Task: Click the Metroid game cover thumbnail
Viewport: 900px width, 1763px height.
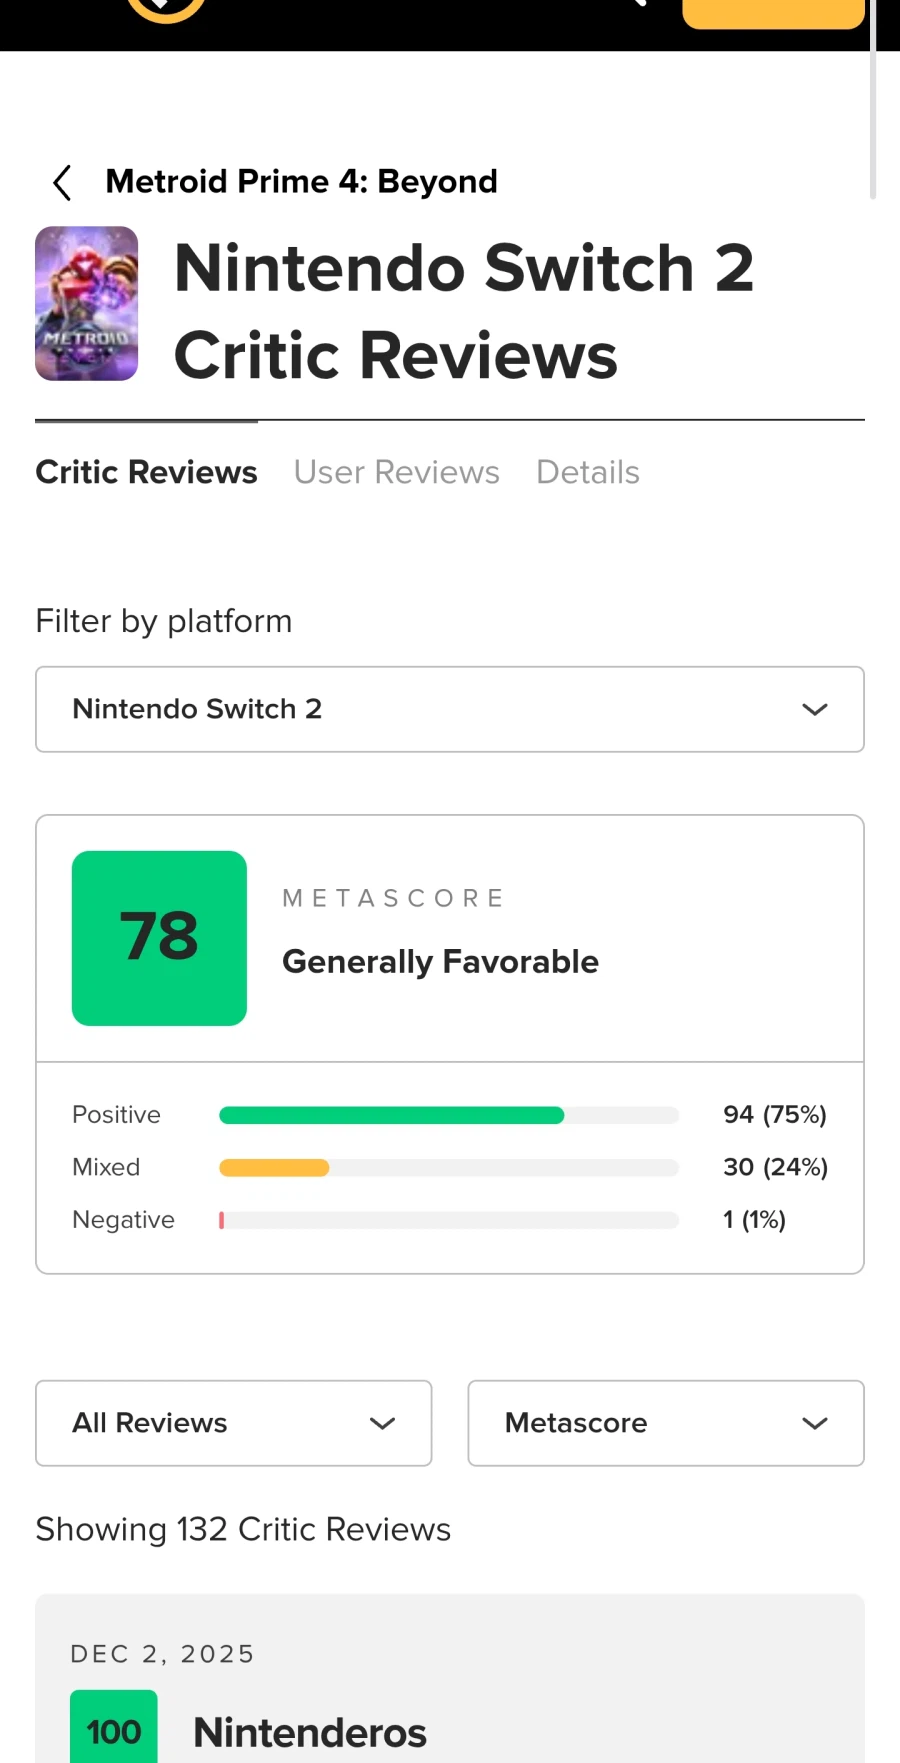Action: coord(87,303)
